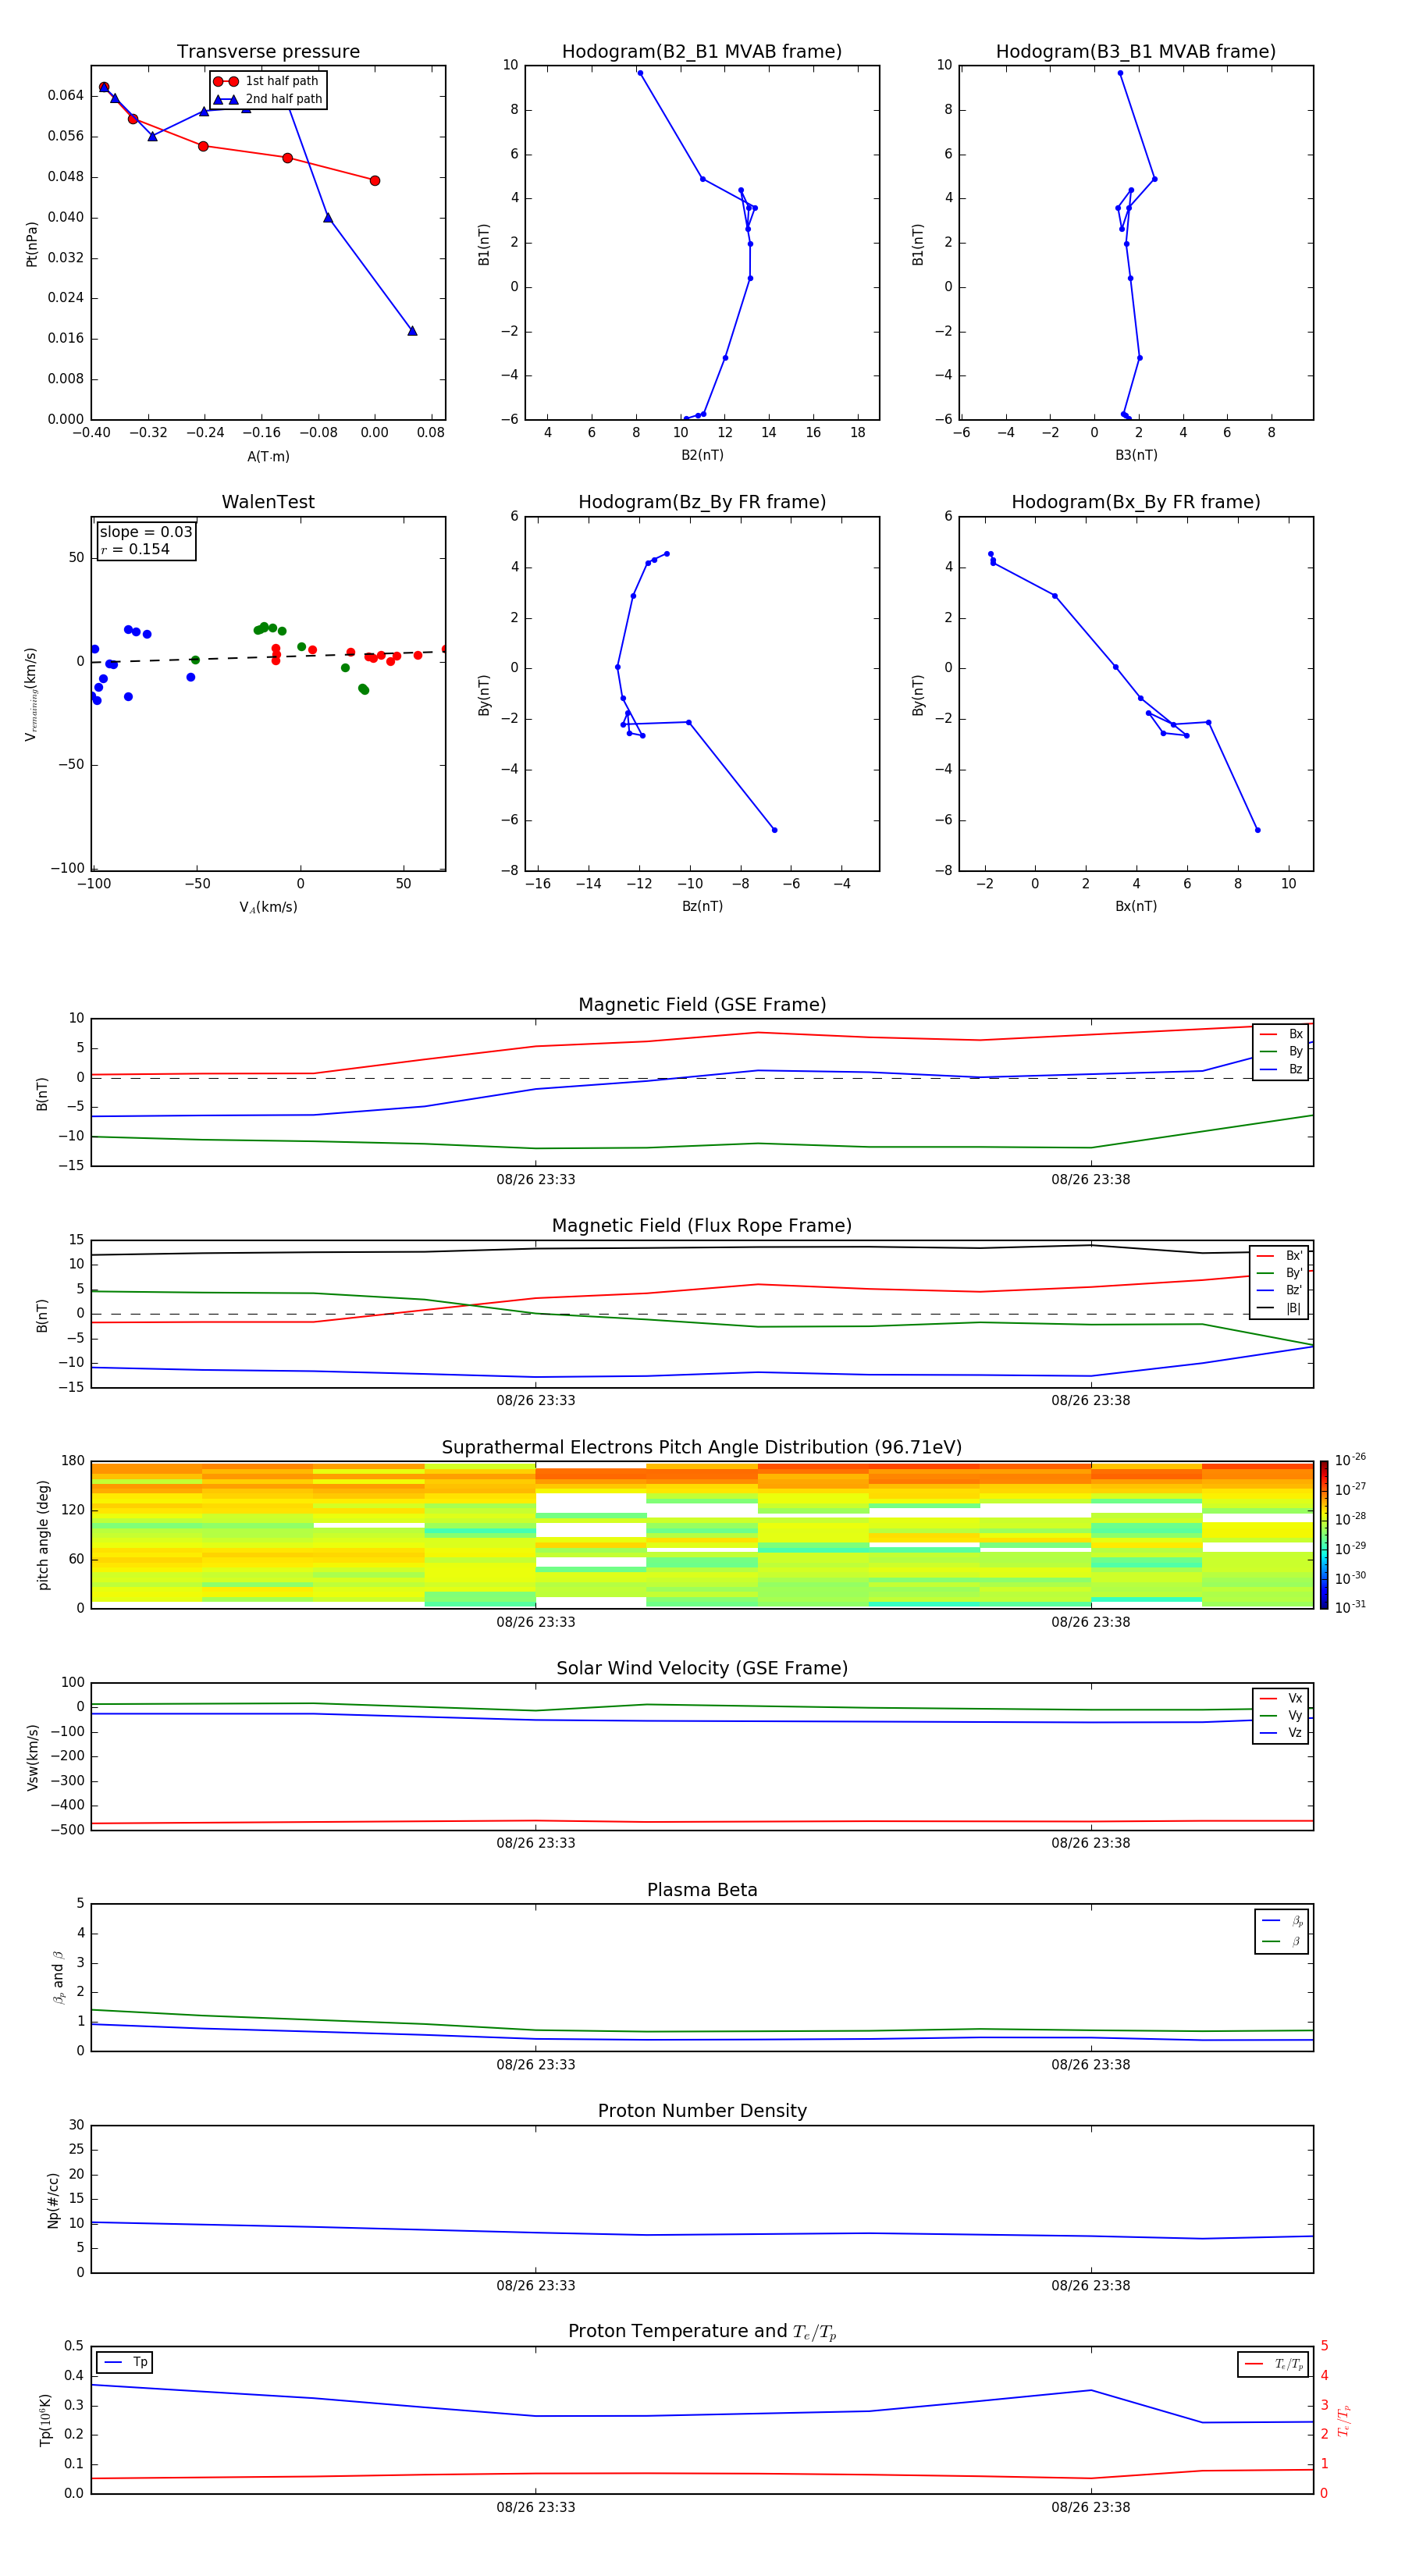Click the 'Te/Tp' legend box

[x=1273, y=2364]
